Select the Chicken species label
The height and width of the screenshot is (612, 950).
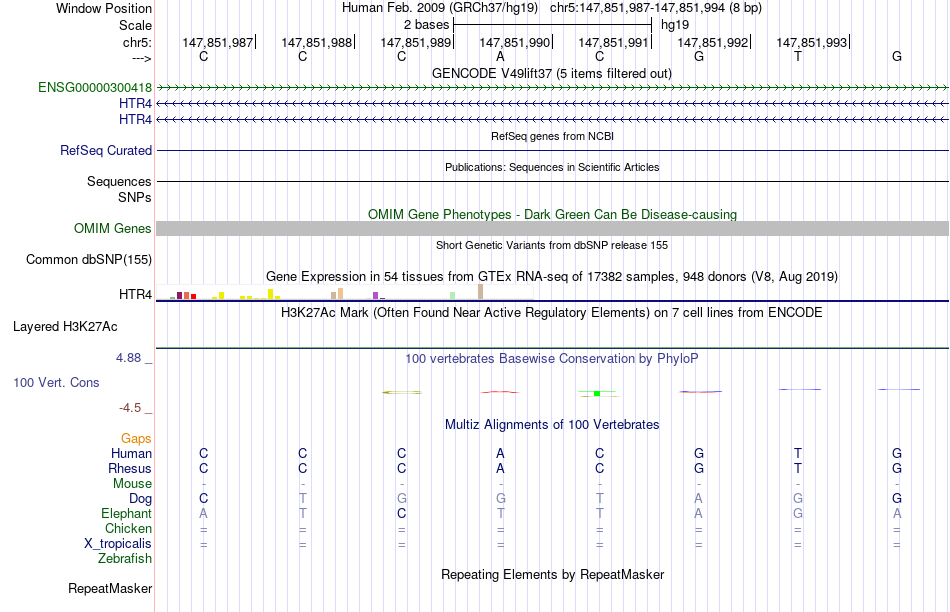[x=128, y=528]
